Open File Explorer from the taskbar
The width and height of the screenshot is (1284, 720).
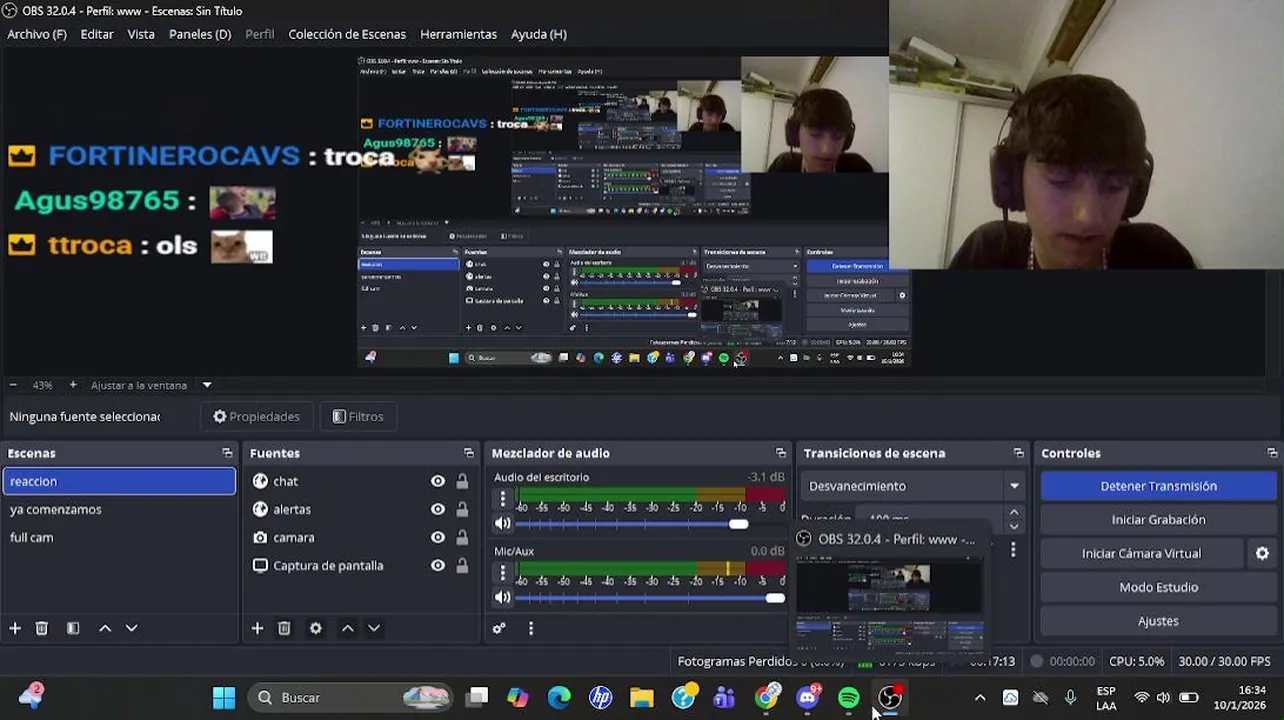pos(642,697)
